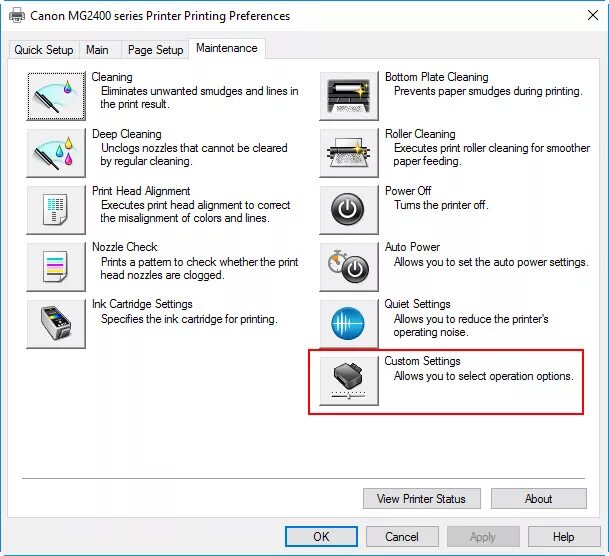Image resolution: width=609 pixels, height=556 pixels.
Task: Confirm with the OK button
Action: [321, 537]
